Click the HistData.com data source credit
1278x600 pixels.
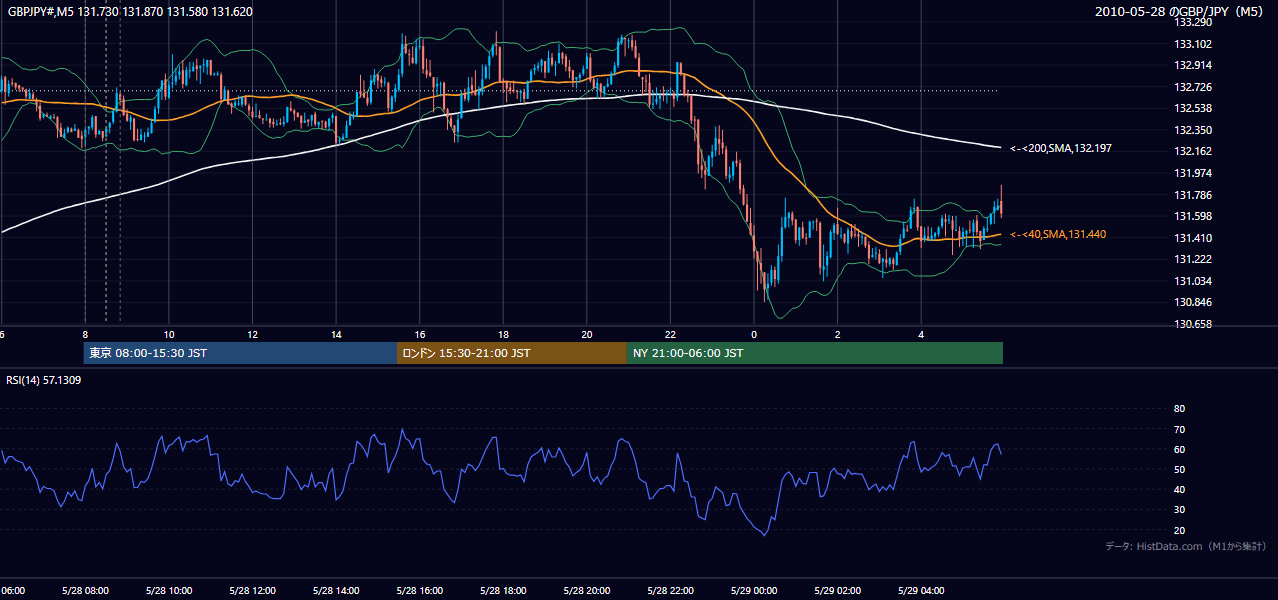point(1186,546)
